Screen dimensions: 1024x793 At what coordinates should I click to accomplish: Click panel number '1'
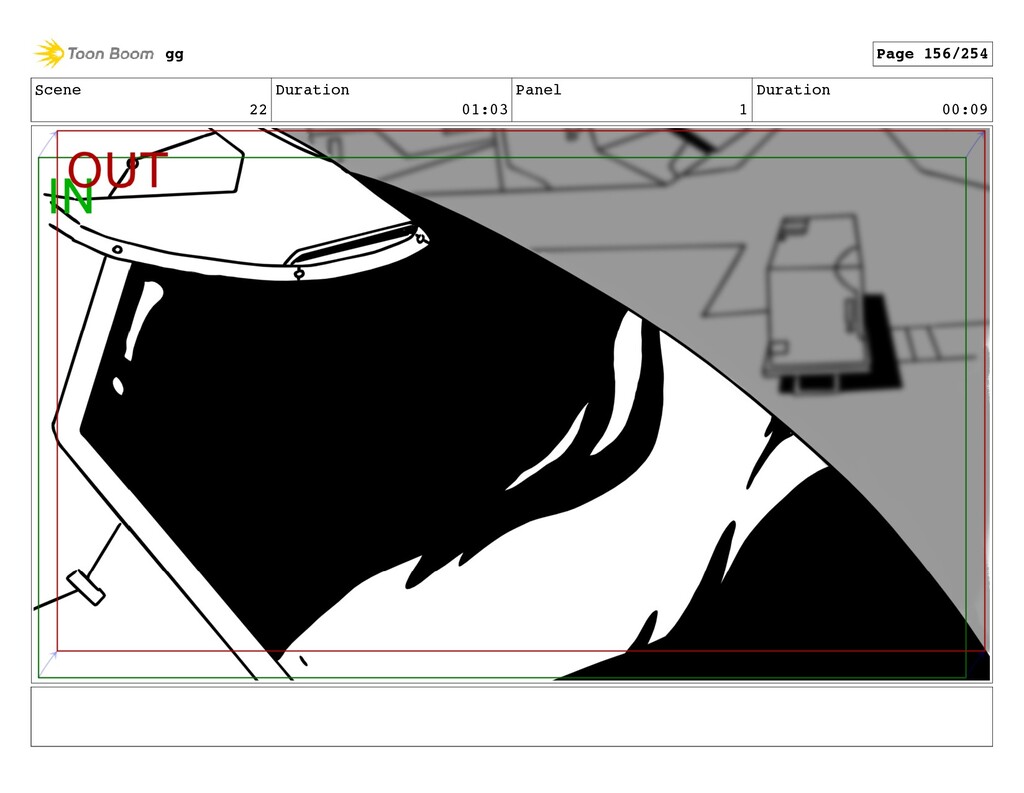(x=743, y=110)
